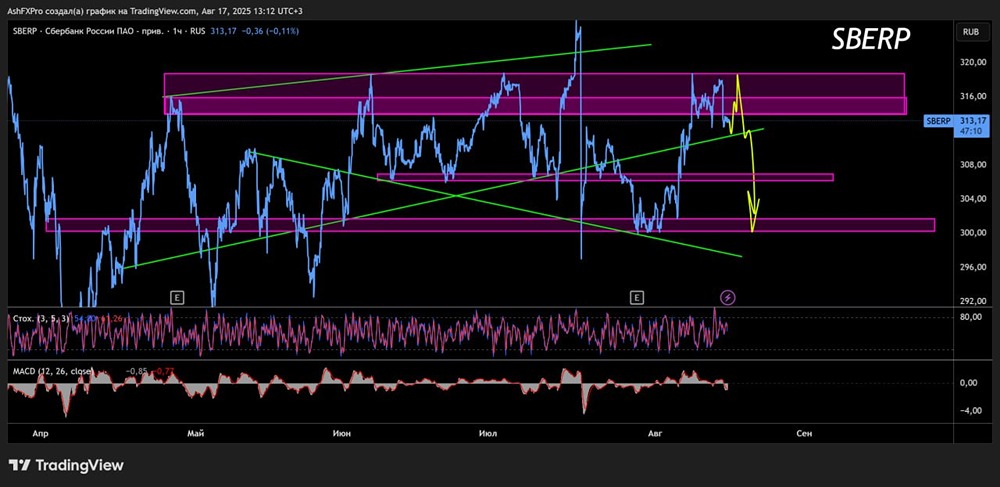Click the 296,00 price scale value

tap(973, 267)
